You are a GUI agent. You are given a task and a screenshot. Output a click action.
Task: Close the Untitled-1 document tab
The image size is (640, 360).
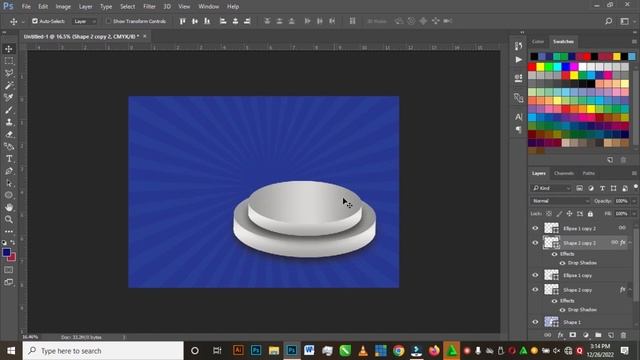click(144, 36)
